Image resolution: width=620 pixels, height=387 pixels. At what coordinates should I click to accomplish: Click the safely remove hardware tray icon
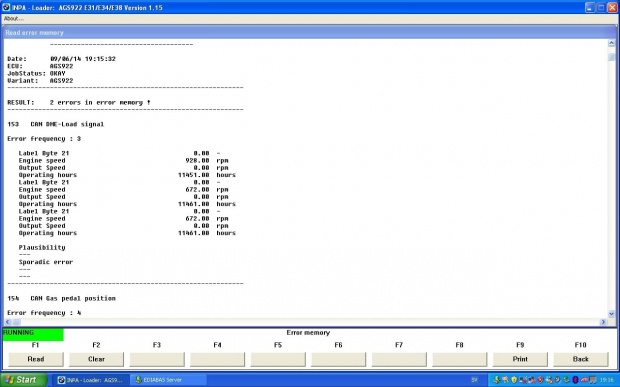tap(566, 380)
